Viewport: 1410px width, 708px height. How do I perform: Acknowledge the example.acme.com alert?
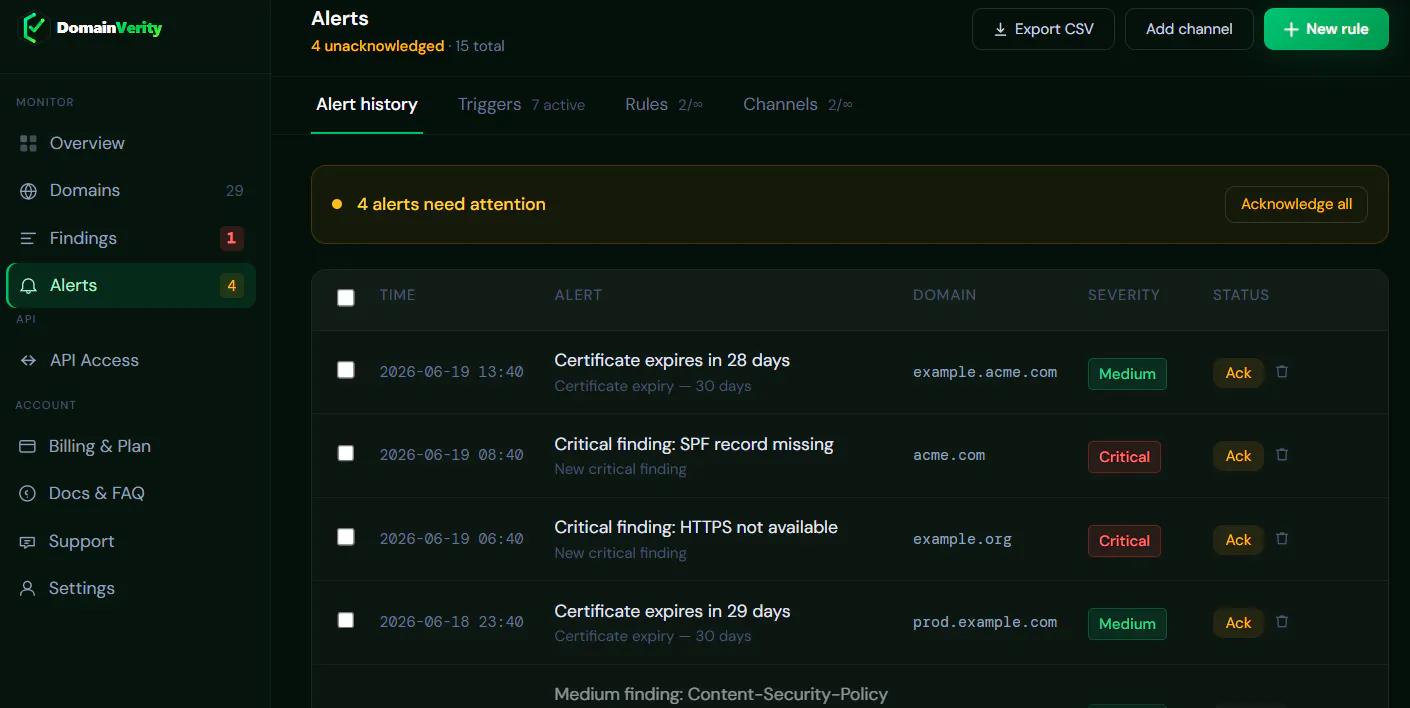coord(1238,373)
